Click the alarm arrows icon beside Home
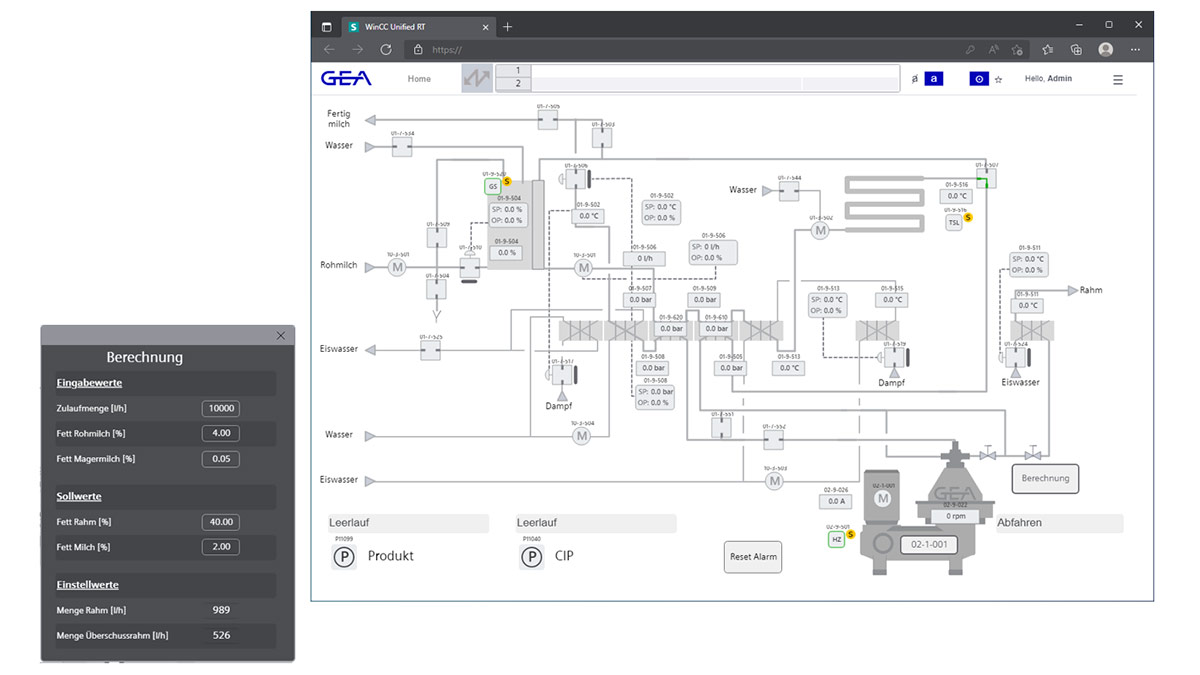 tap(477, 79)
